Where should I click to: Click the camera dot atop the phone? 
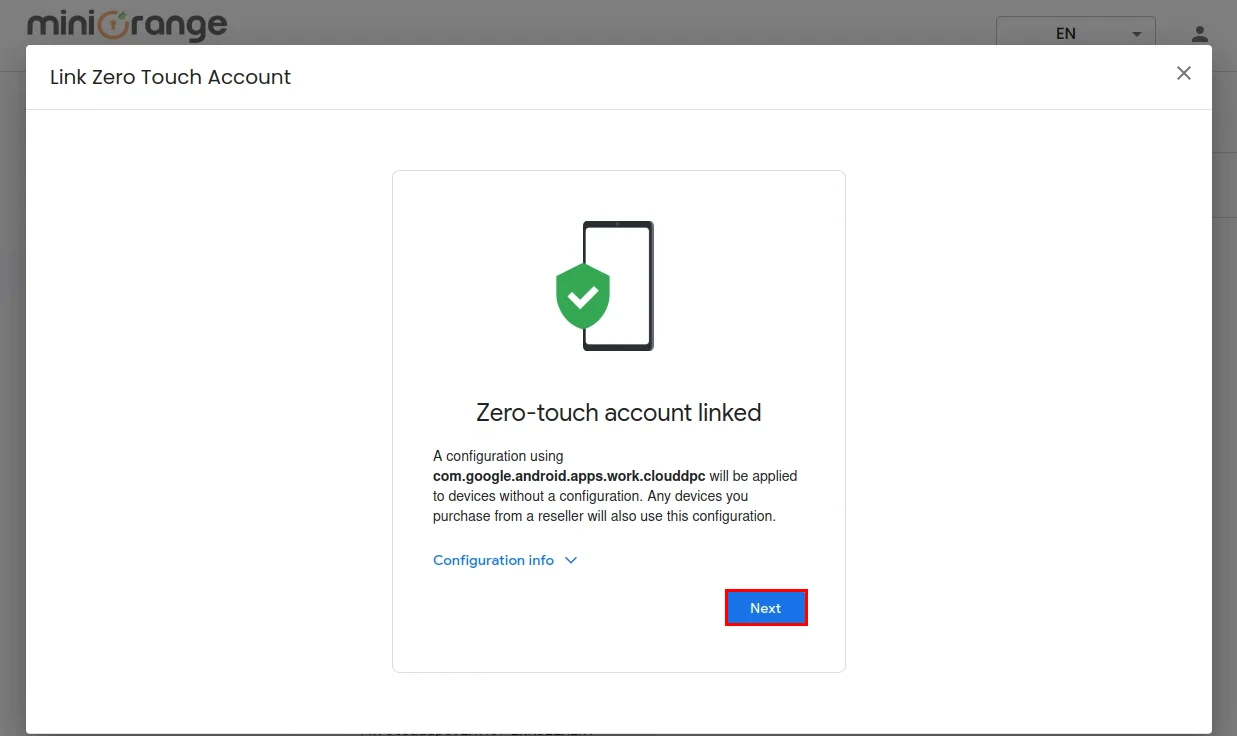(x=618, y=224)
